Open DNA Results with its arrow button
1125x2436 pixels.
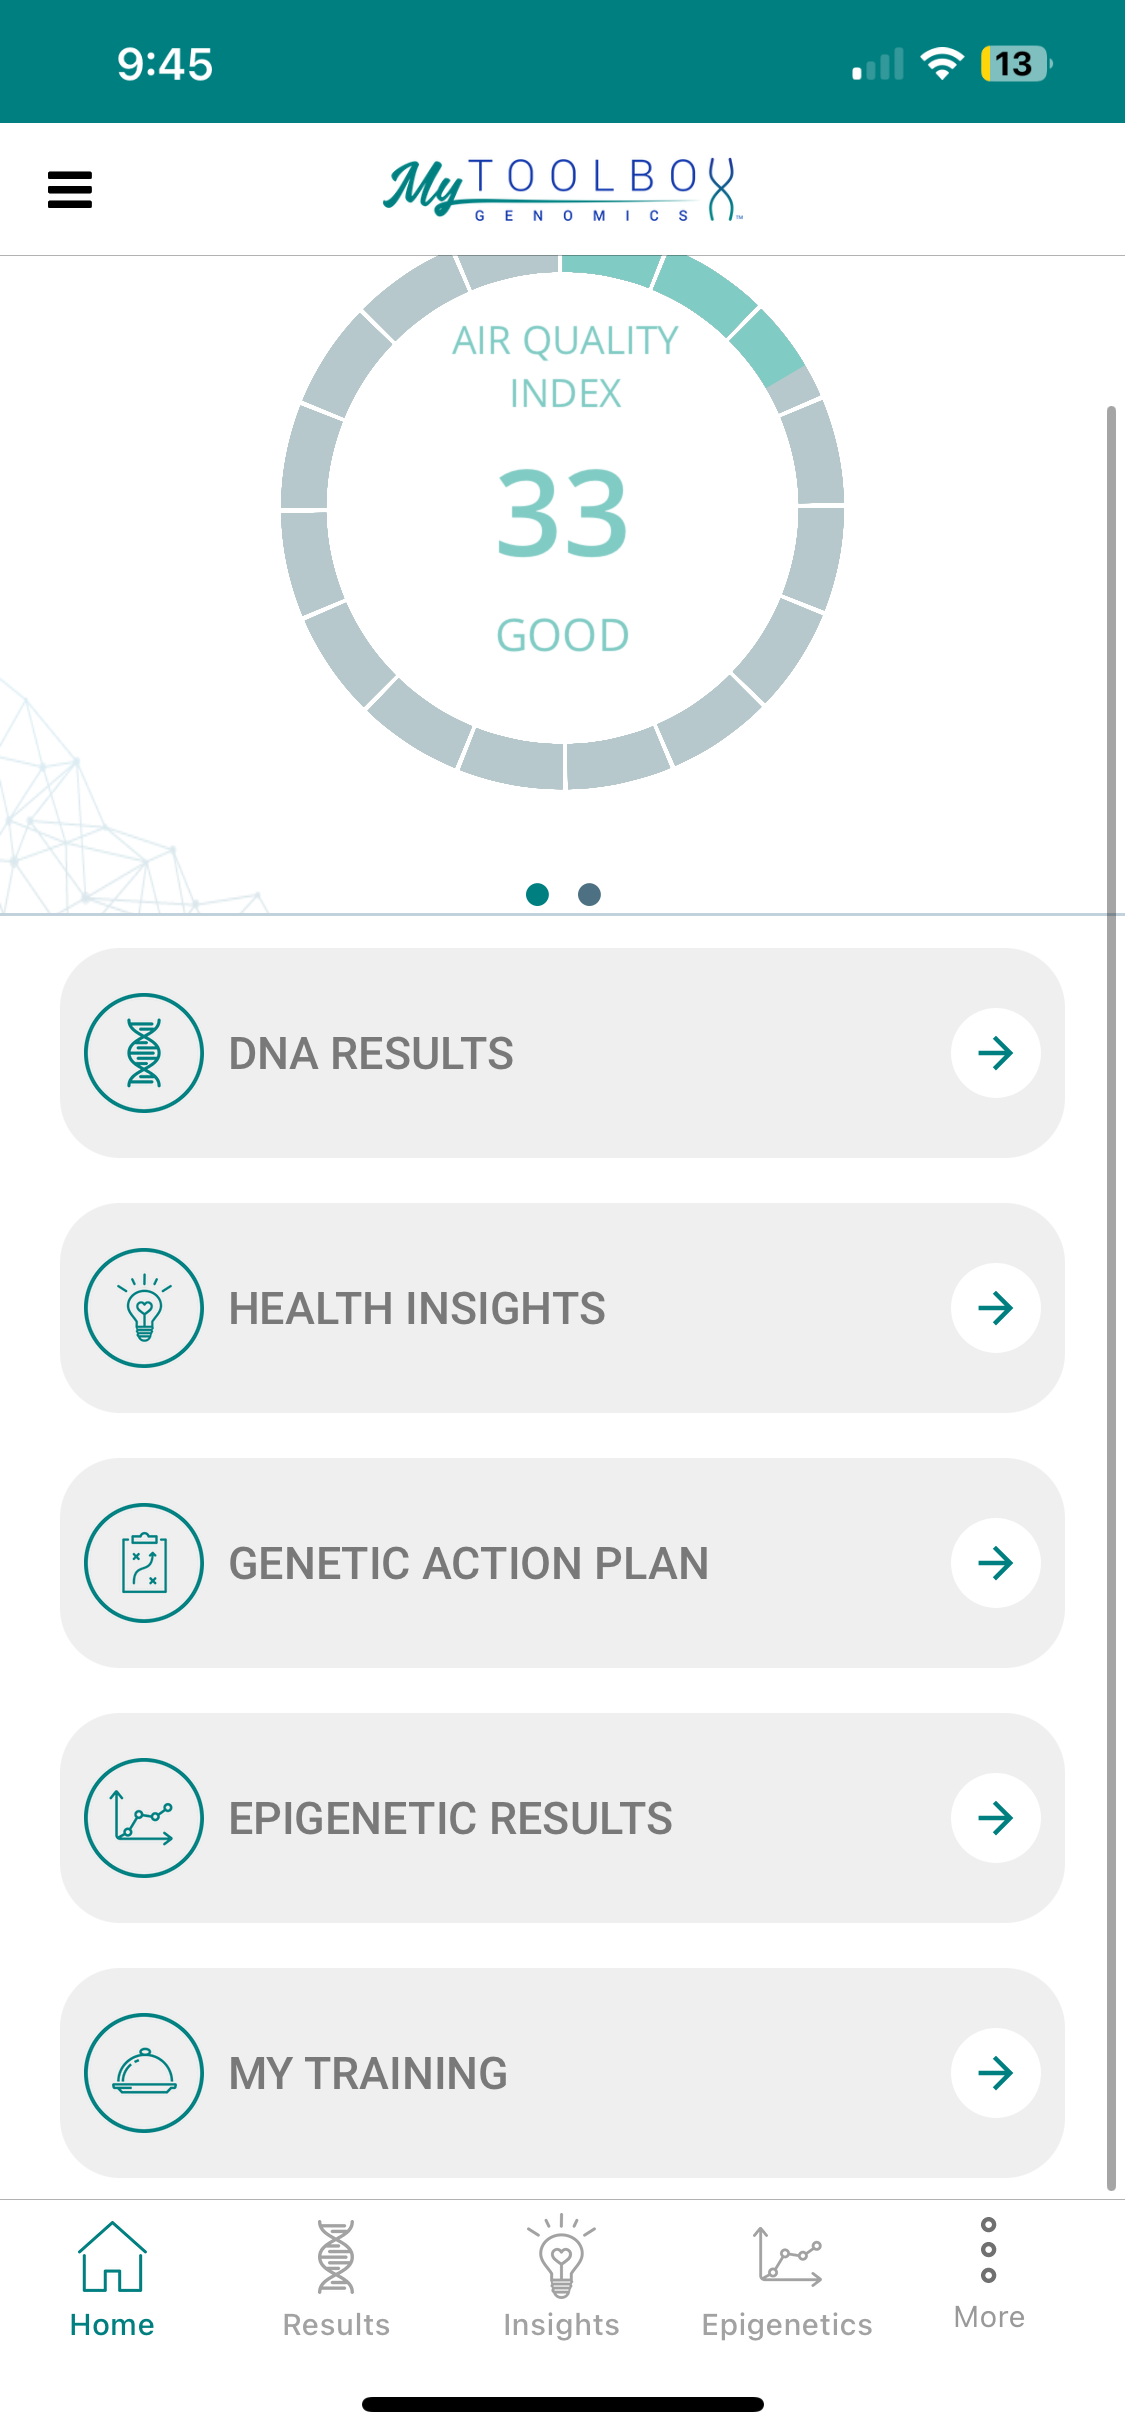click(x=996, y=1053)
